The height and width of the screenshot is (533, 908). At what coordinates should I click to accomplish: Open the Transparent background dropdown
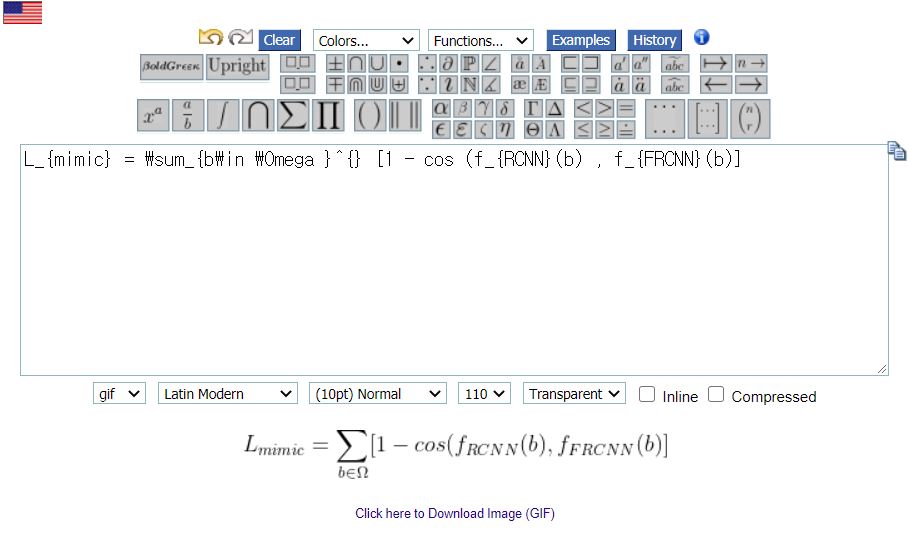(574, 394)
